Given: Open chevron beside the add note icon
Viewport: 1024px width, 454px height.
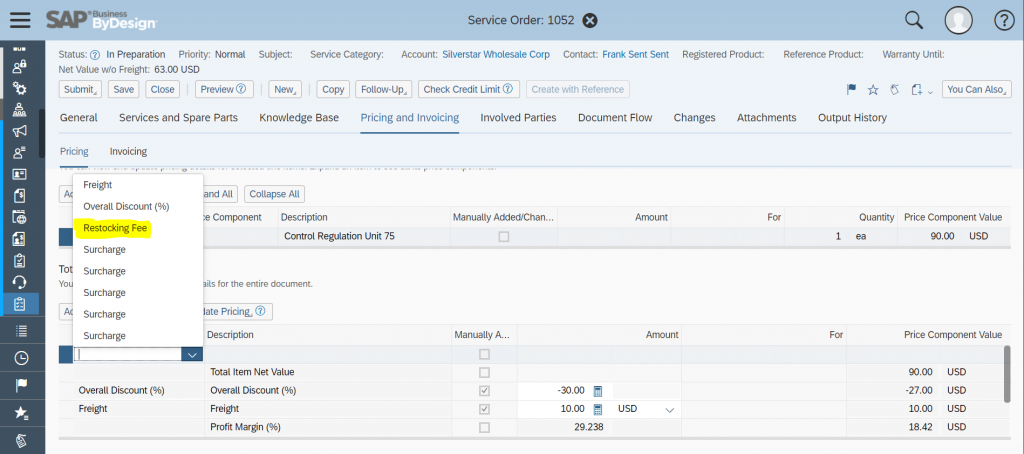Looking at the screenshot, I should pyautogui.click(x=931, y=91).
